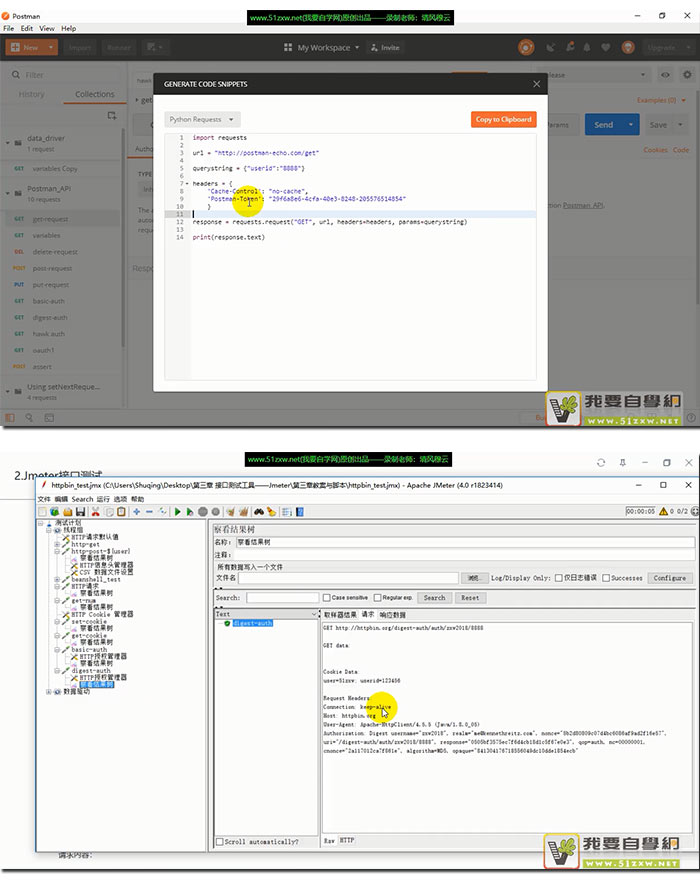Click JMeter Cut scissors icon
Viewport: 700px width, 883px height.
click(x=96, y=511)
